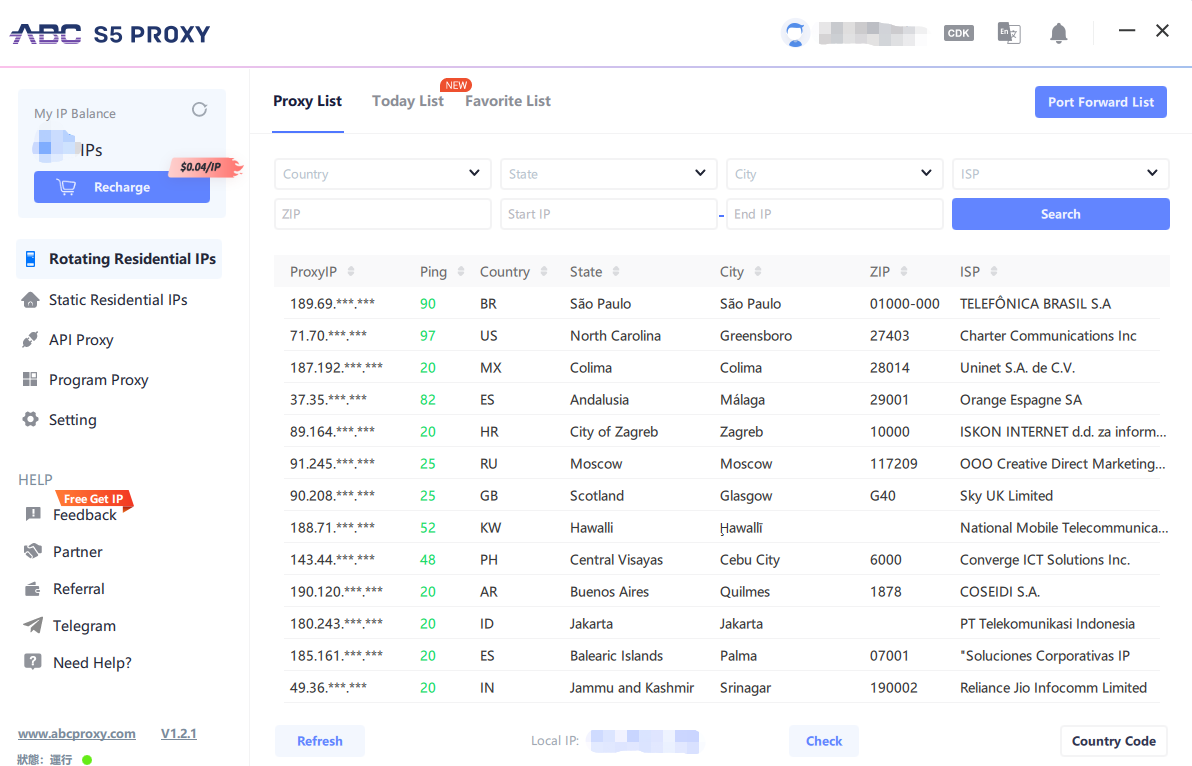
Task: Click the Search button
Action: coord(1060,214)
